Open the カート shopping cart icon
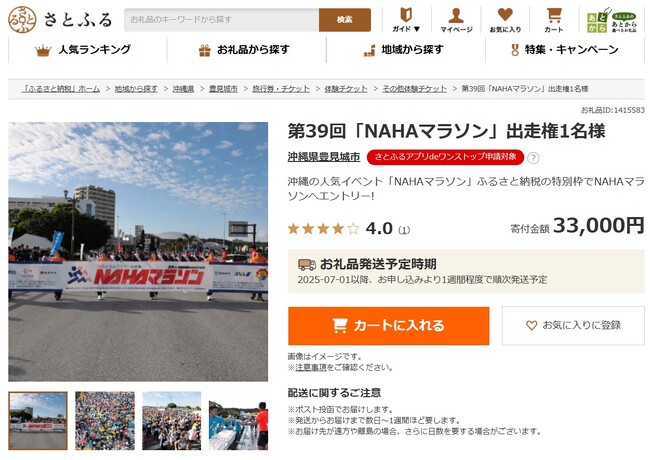The height and width of the screenshot is (460, 650). pyautogui.click(x=554, y=20)
